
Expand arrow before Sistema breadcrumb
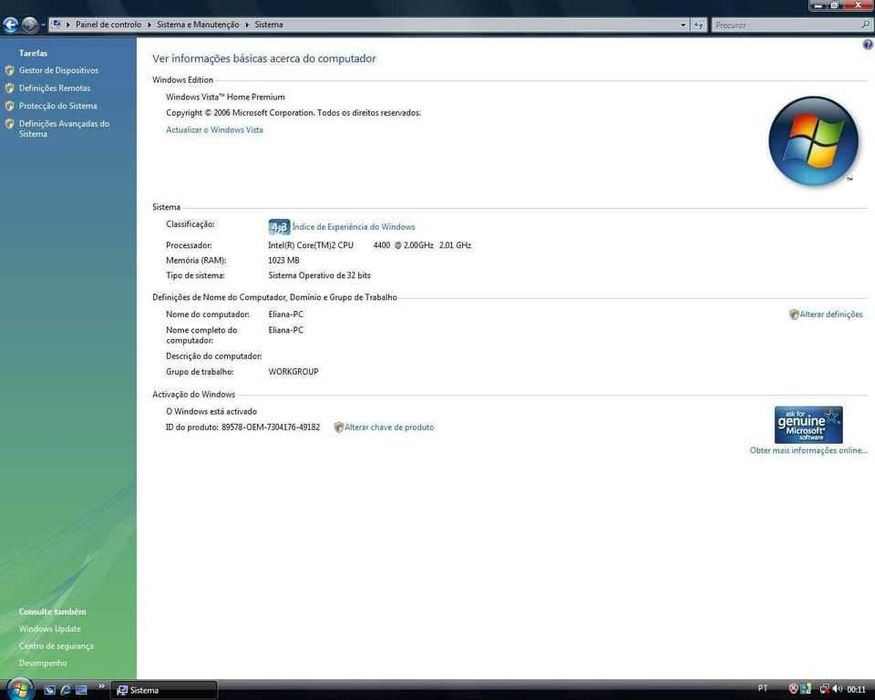tap(247, 25)
